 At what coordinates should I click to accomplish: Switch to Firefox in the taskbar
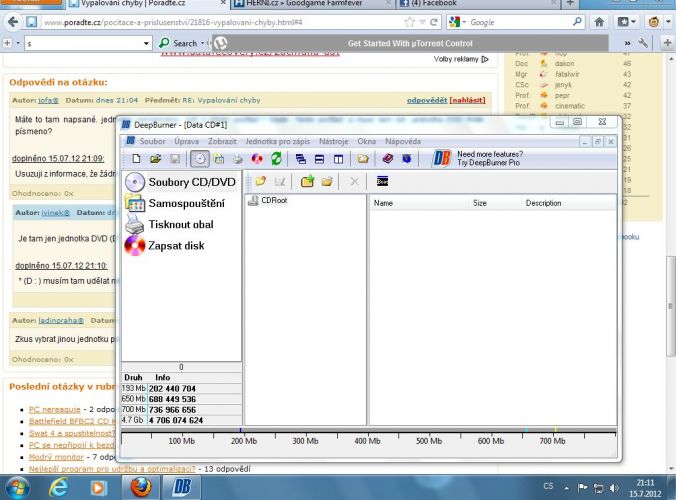tap(141, 488)
